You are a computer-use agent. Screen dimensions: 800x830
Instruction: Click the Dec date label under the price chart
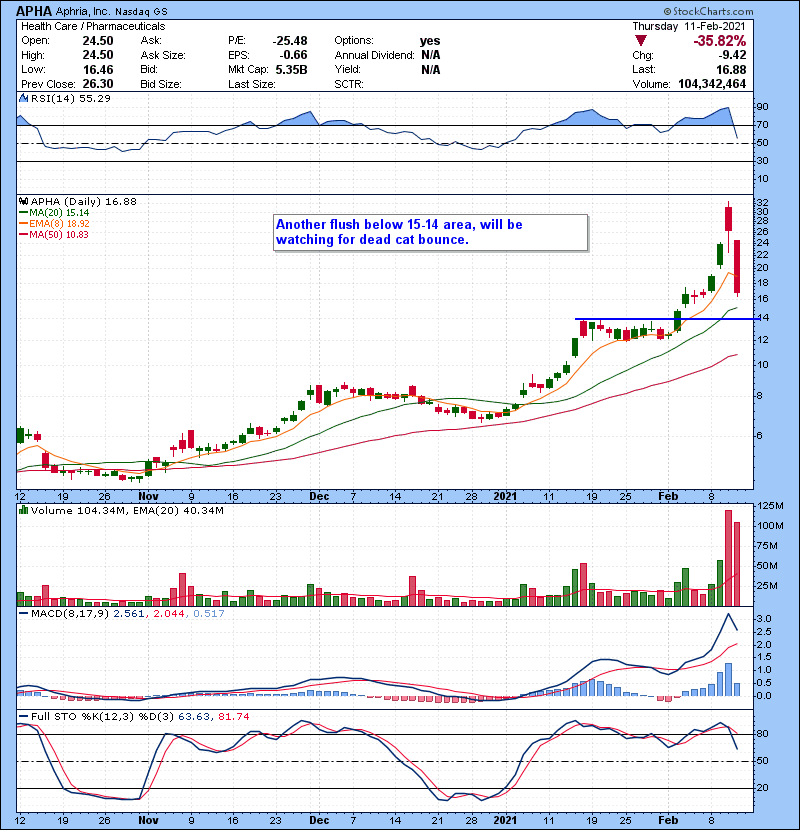[319, 497]
